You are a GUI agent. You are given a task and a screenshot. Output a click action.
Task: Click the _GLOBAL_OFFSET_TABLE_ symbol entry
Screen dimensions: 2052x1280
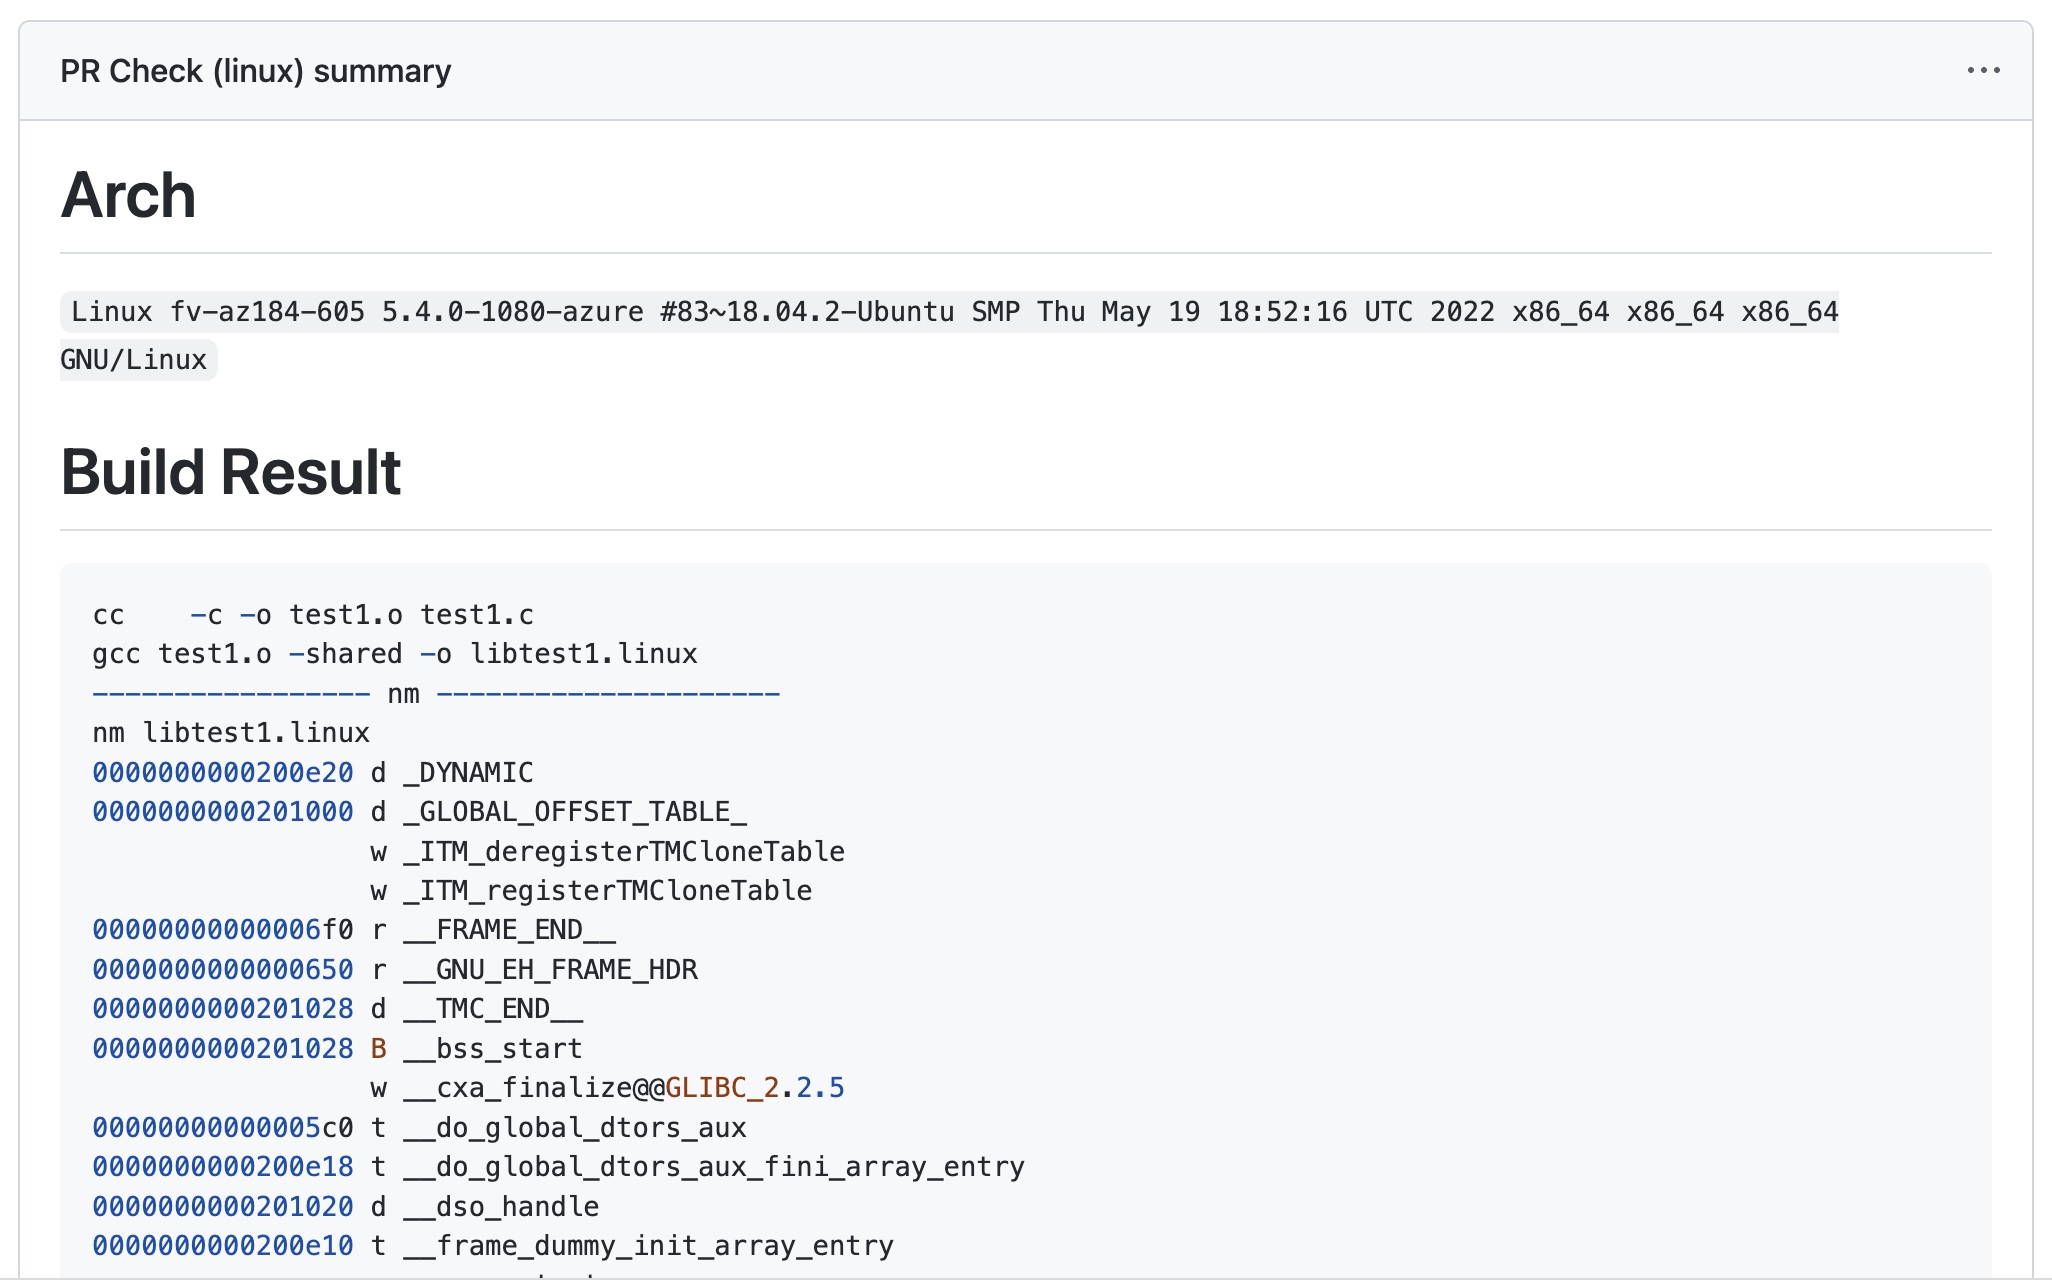574,812
